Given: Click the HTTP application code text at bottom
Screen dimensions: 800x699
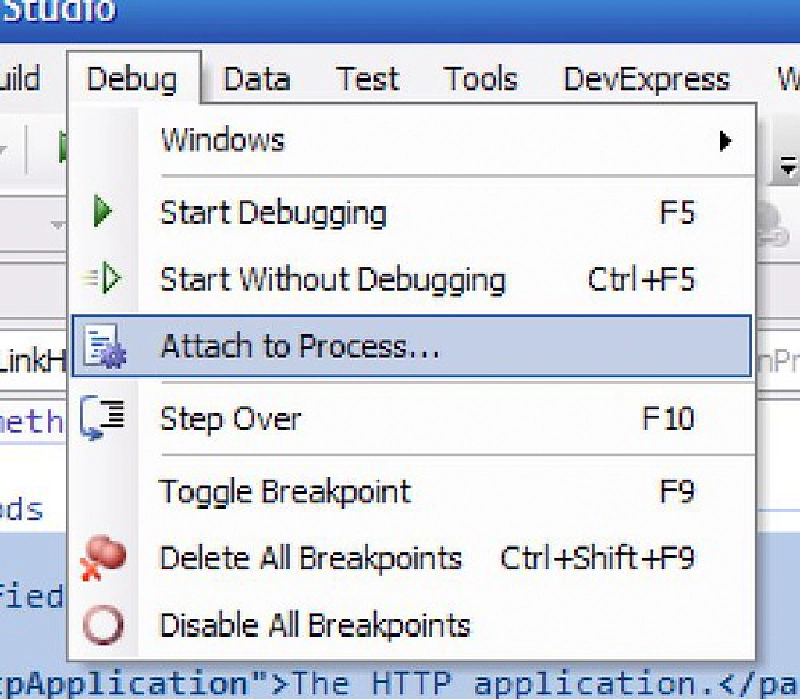Looking at the screenshot, I should [400, 682].
